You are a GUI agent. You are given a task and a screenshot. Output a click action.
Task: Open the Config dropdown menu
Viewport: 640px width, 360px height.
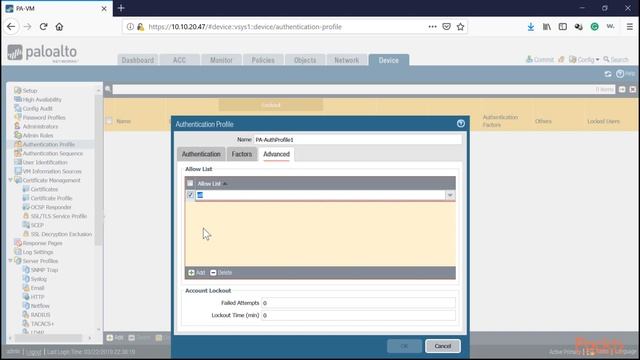(584, 60)
